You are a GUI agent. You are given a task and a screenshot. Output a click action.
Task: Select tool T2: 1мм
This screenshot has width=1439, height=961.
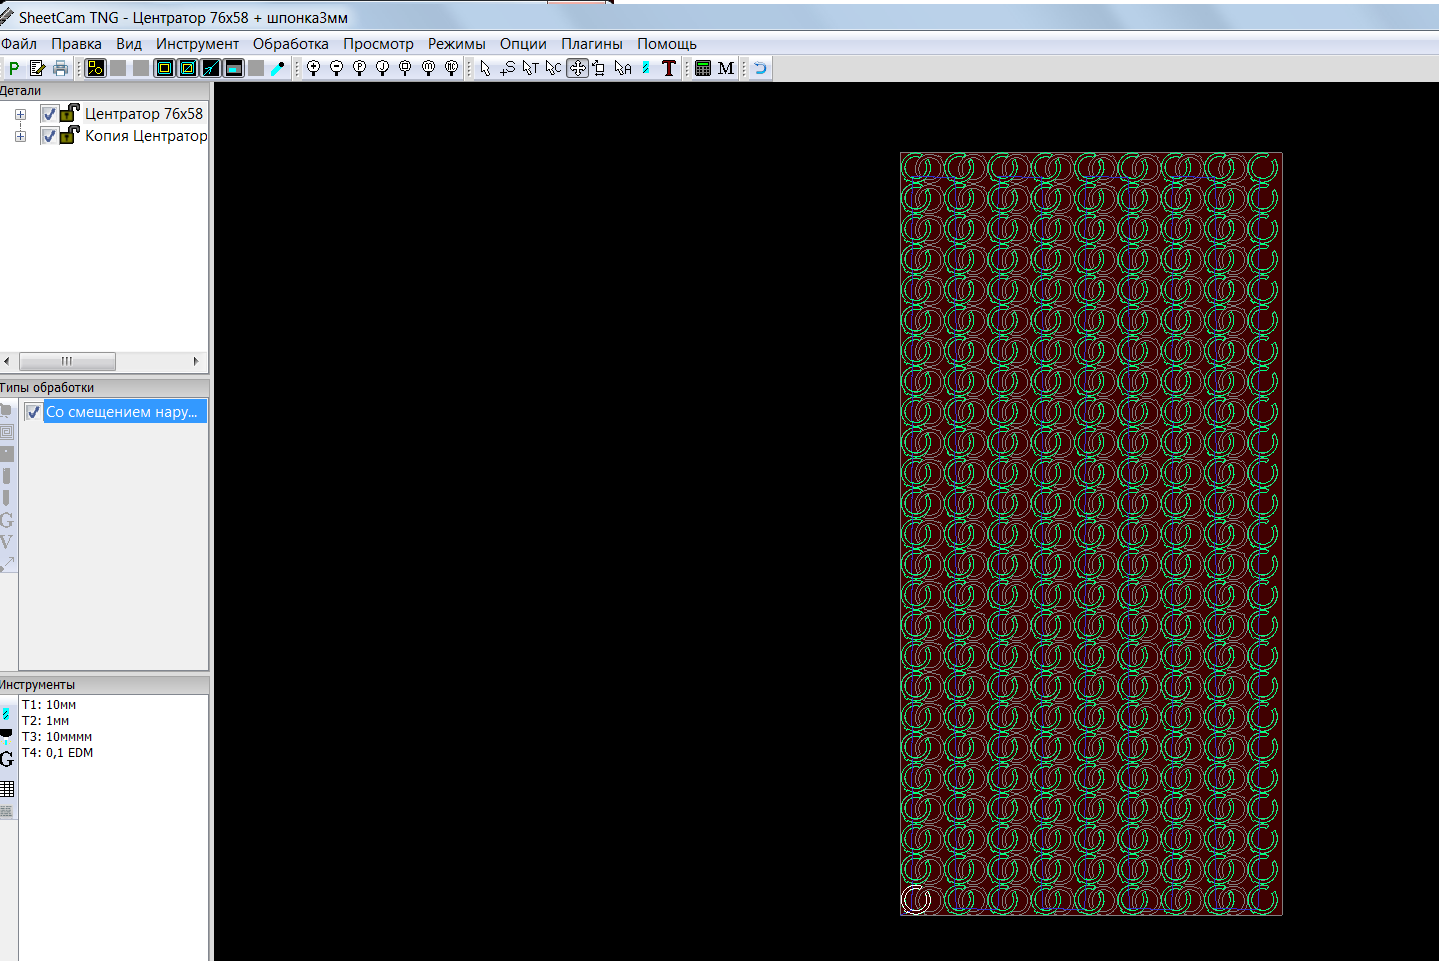tap(46, 721)
